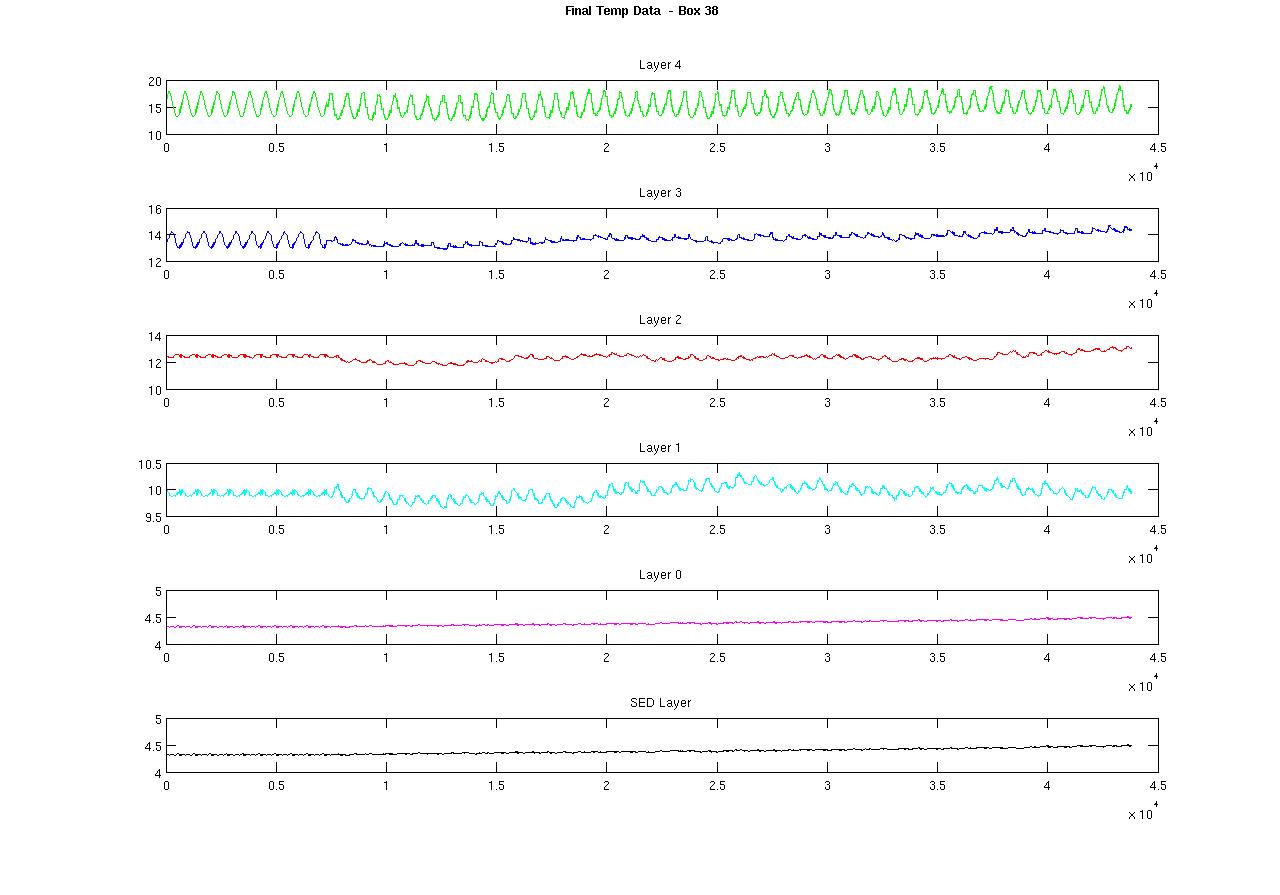Pick the "Layer 1" subplot title
The height and width of the screenshot is (895, 1280).
pyautogui.click(x=660, y=448)
